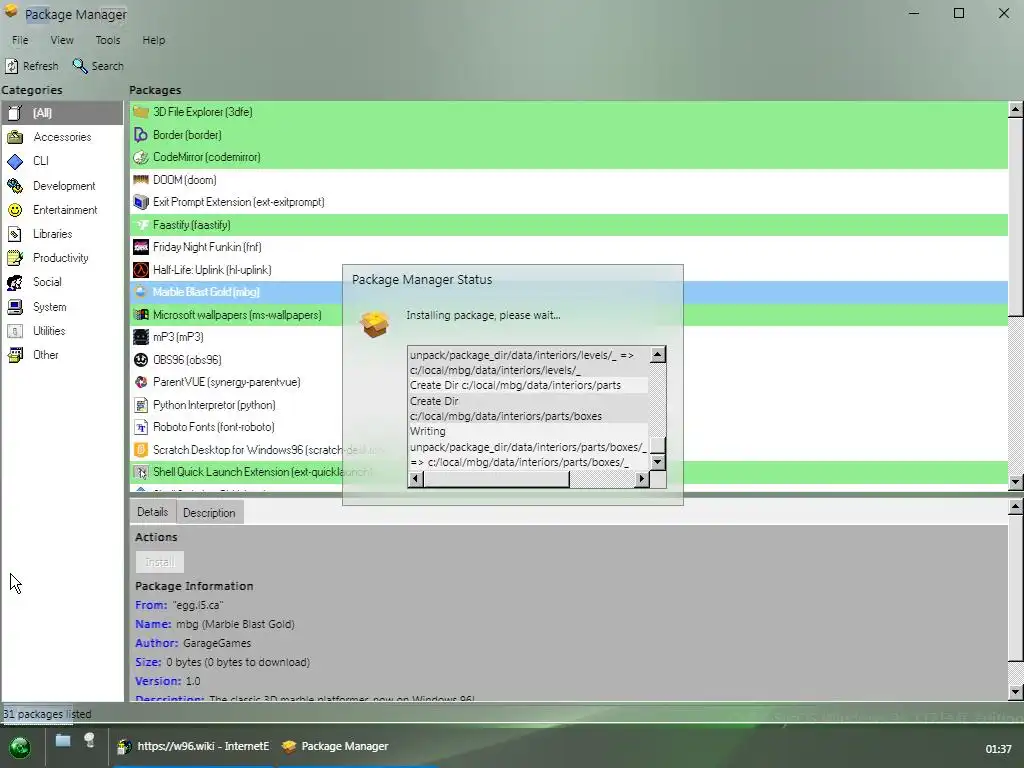Image resolution: width=1024 pixels, height=768 pixels.
Task: Click the Refresh toolbar icon
Action: [12, 66]
